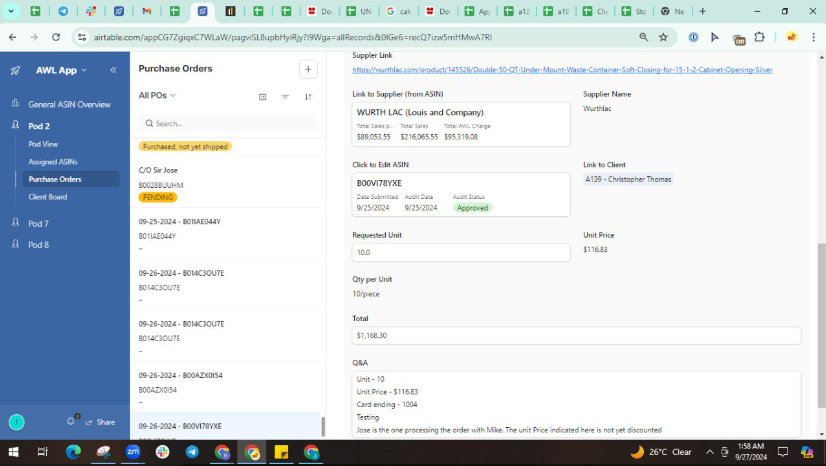Screen dimensions: 826x466
Task: Select the 09-25-2024 - B01IAE044Y record
Action: coord(225,233)
